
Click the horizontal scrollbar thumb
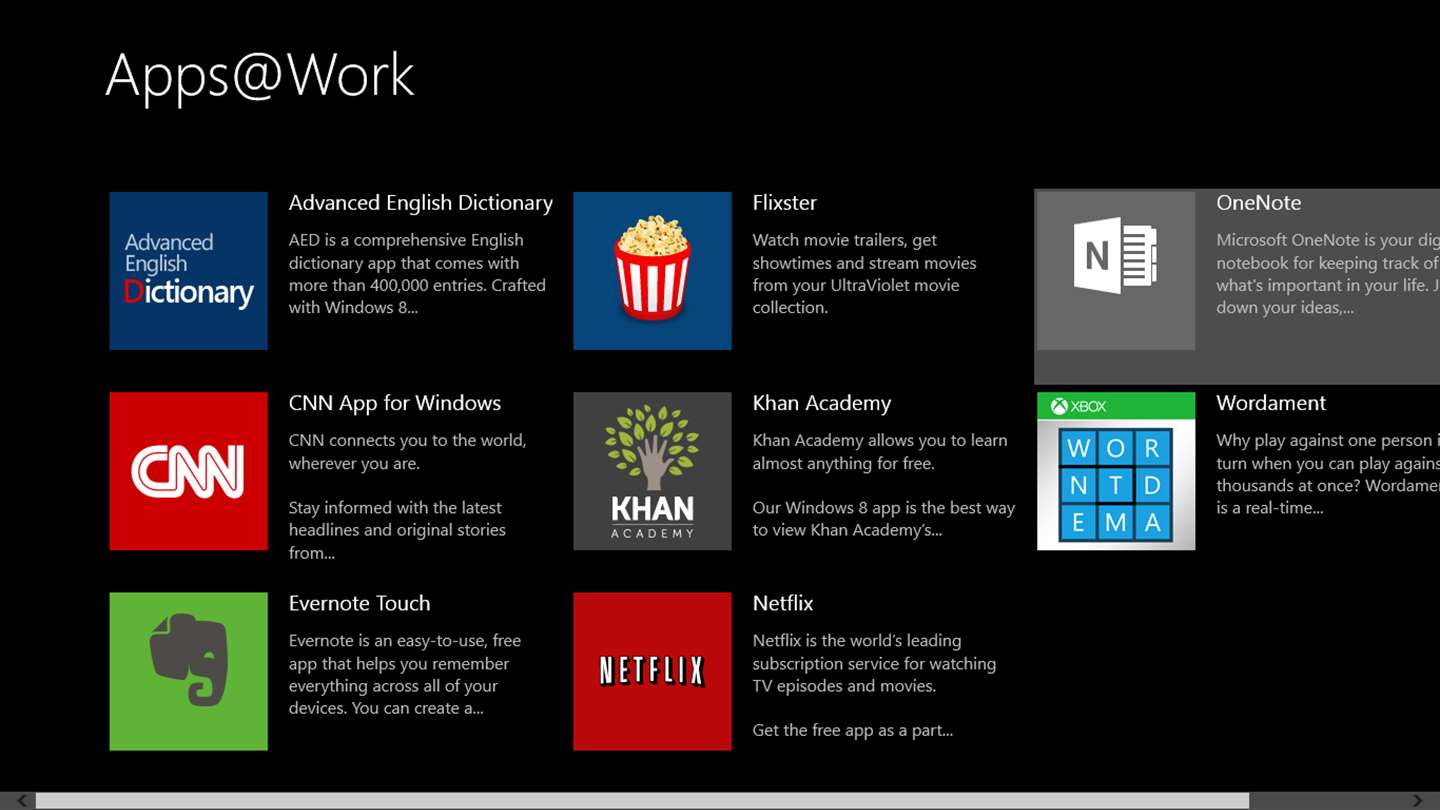point(642,801)
